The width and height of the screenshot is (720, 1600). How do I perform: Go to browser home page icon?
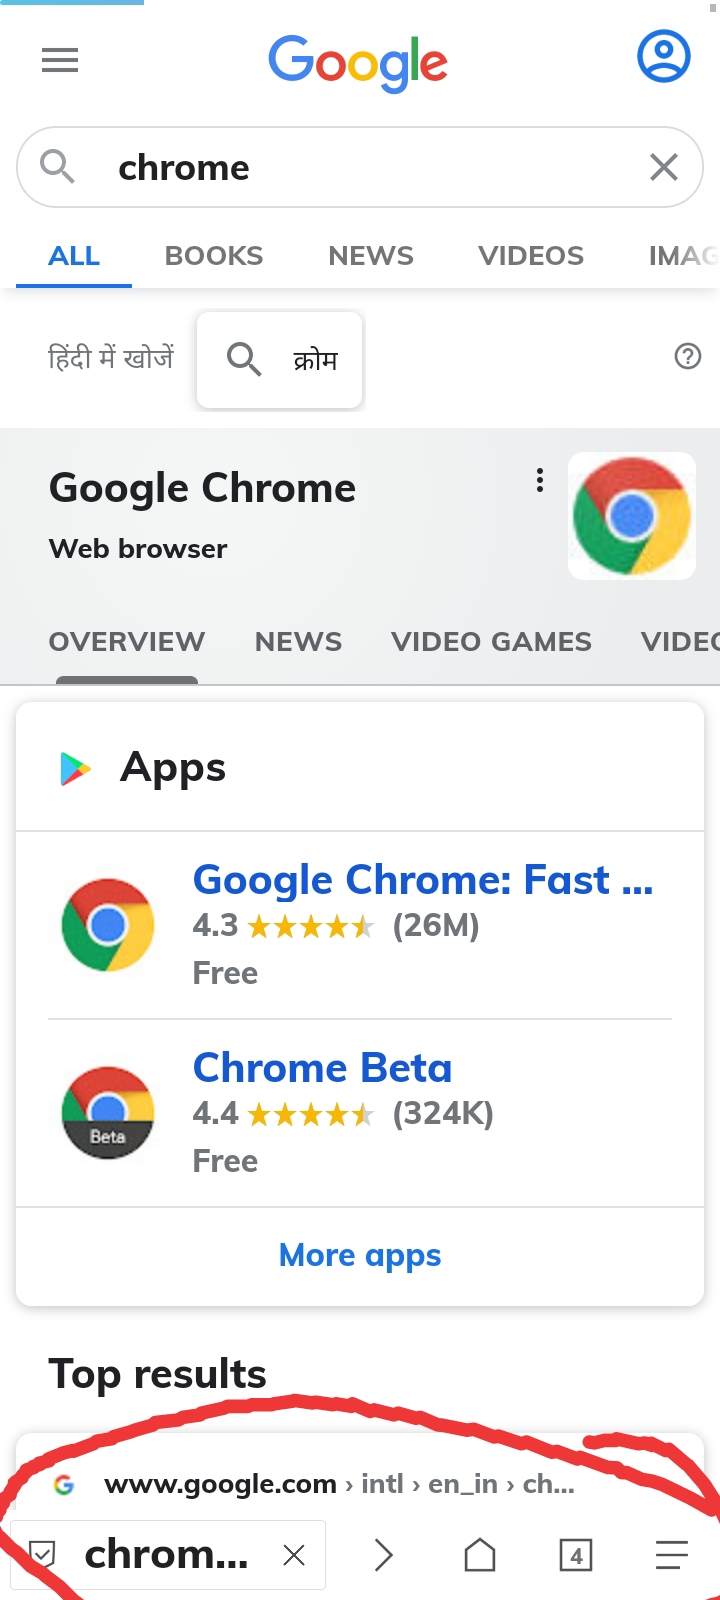480,1555
